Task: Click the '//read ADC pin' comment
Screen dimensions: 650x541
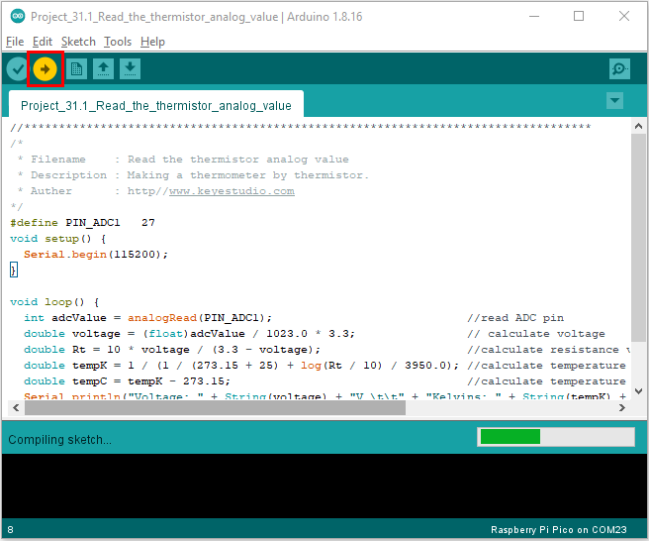Action: tap(515, 318)
